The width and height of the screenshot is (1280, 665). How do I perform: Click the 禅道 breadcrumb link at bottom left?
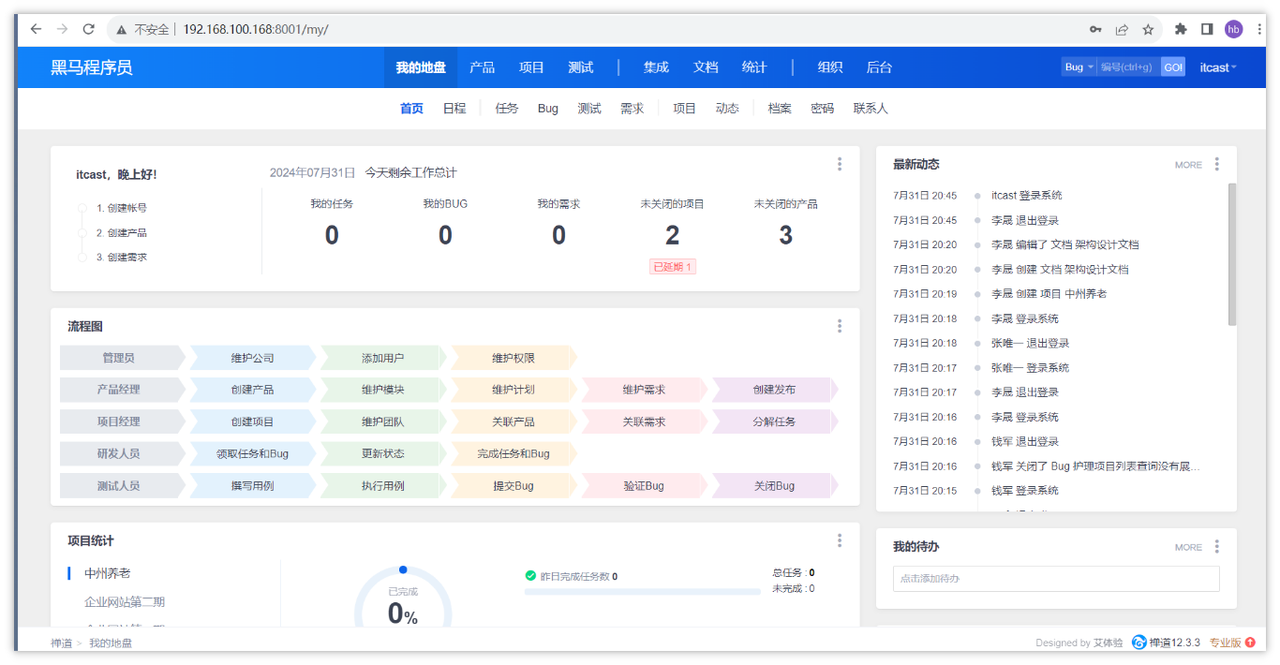click(62, 643)
